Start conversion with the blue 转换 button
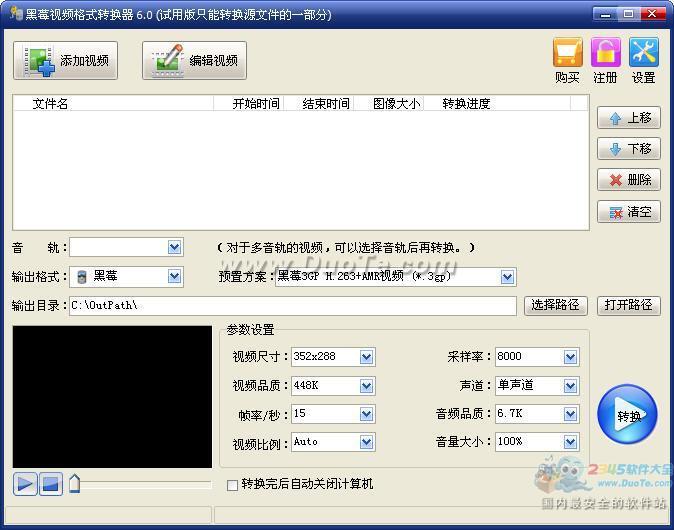674x530 pixels. pyautogui.click(x=627, y=415)
